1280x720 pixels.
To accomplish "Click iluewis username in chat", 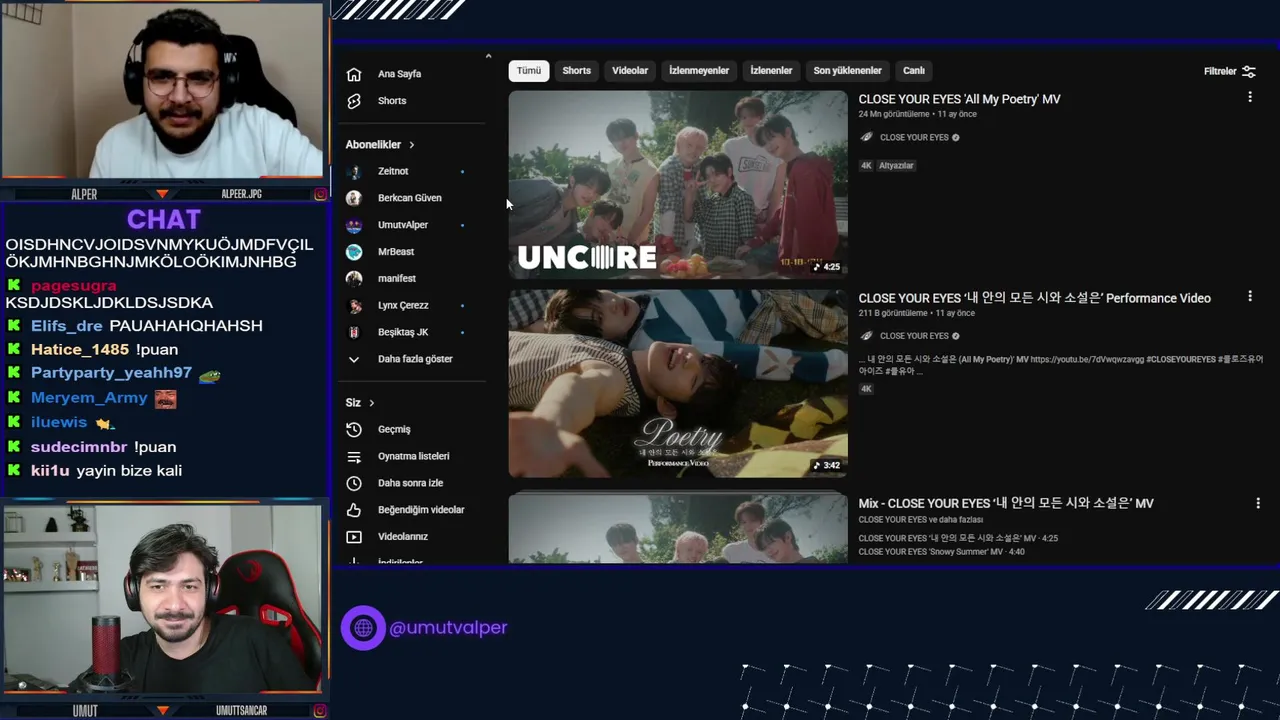I will coord(59,423).
